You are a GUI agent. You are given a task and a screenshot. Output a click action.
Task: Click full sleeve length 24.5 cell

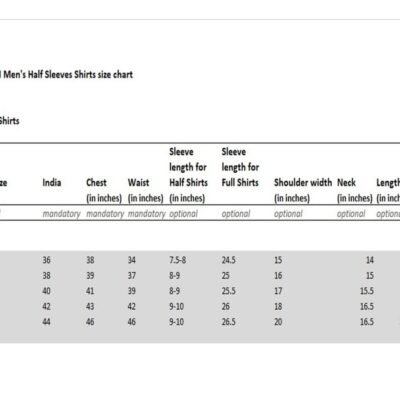pyautogui.click(x=229, y=260)
